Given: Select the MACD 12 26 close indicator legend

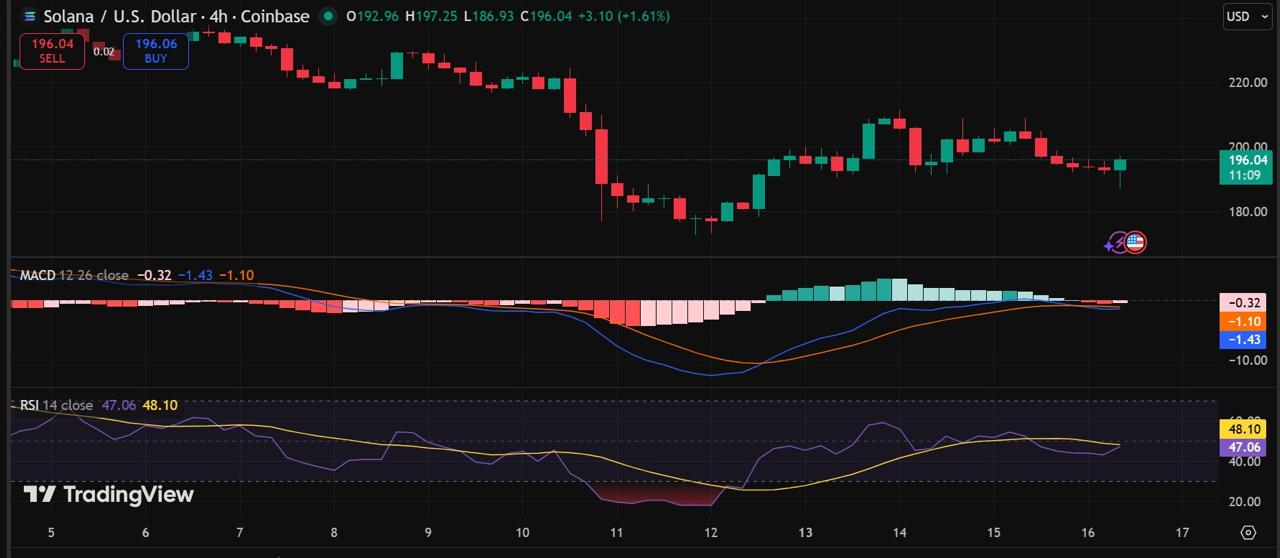Looking at the screenshot, I should click(x=74, y=275).
